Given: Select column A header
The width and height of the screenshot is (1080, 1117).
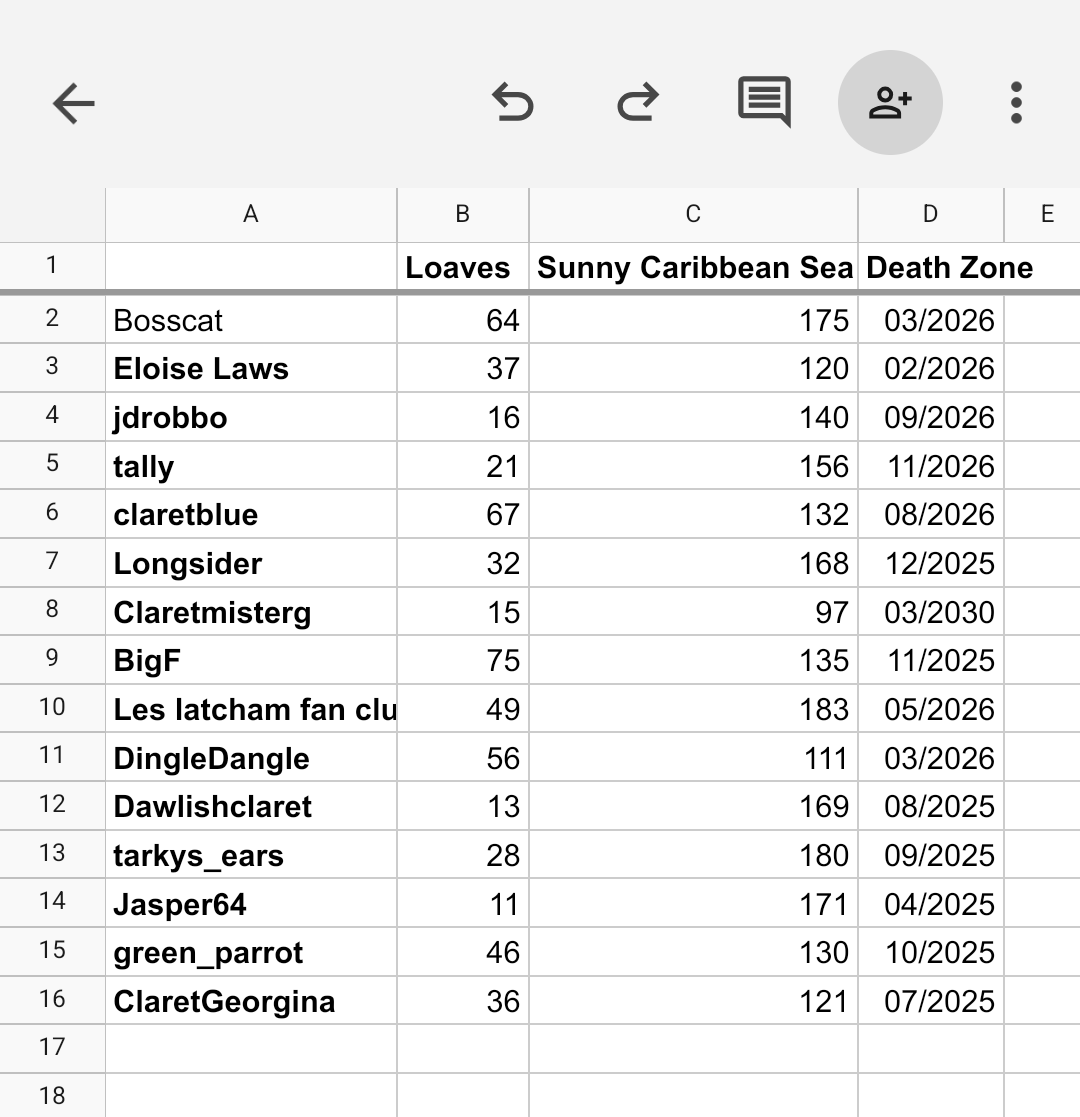Looking at the screenshot, I should click(250, 214).
